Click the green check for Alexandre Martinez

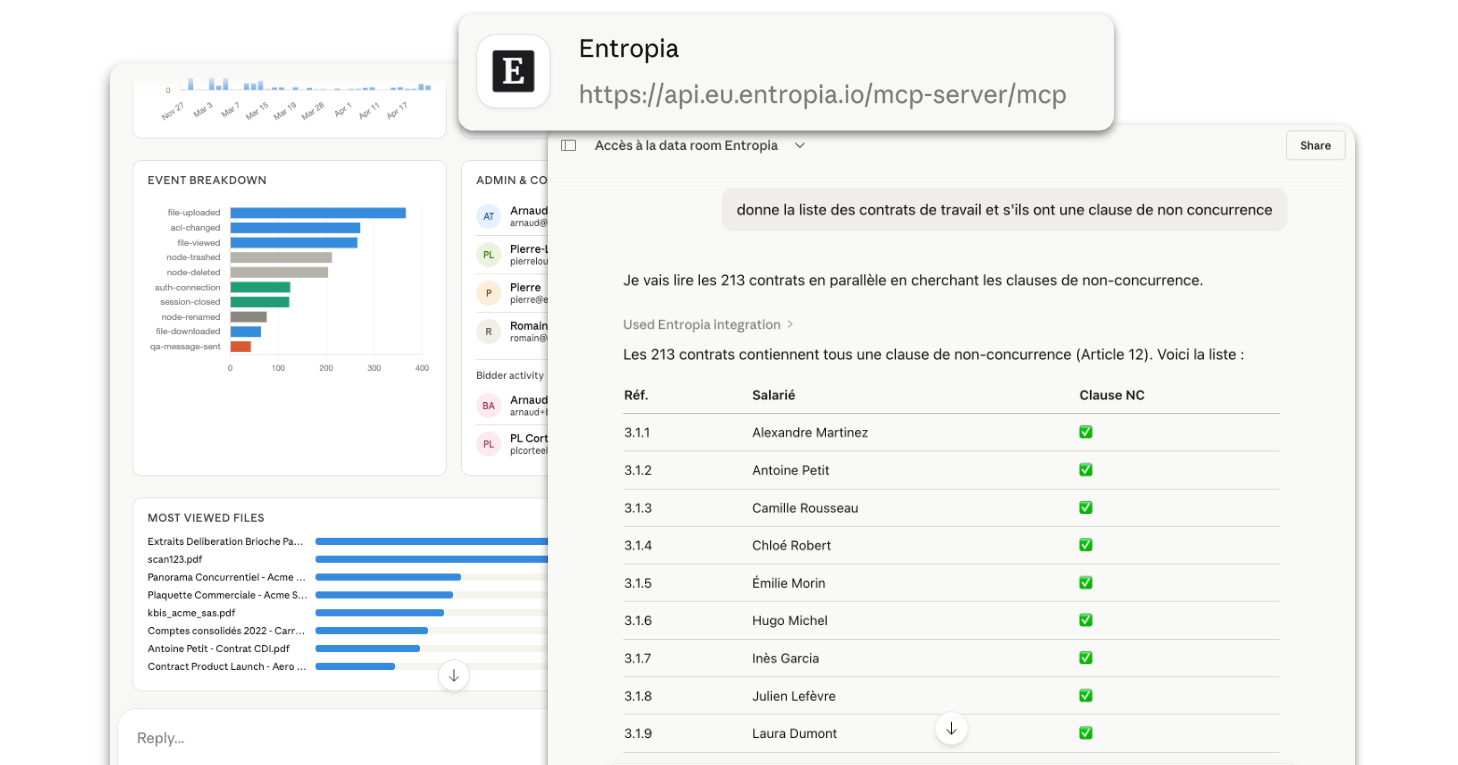[x=1085, y=432]
